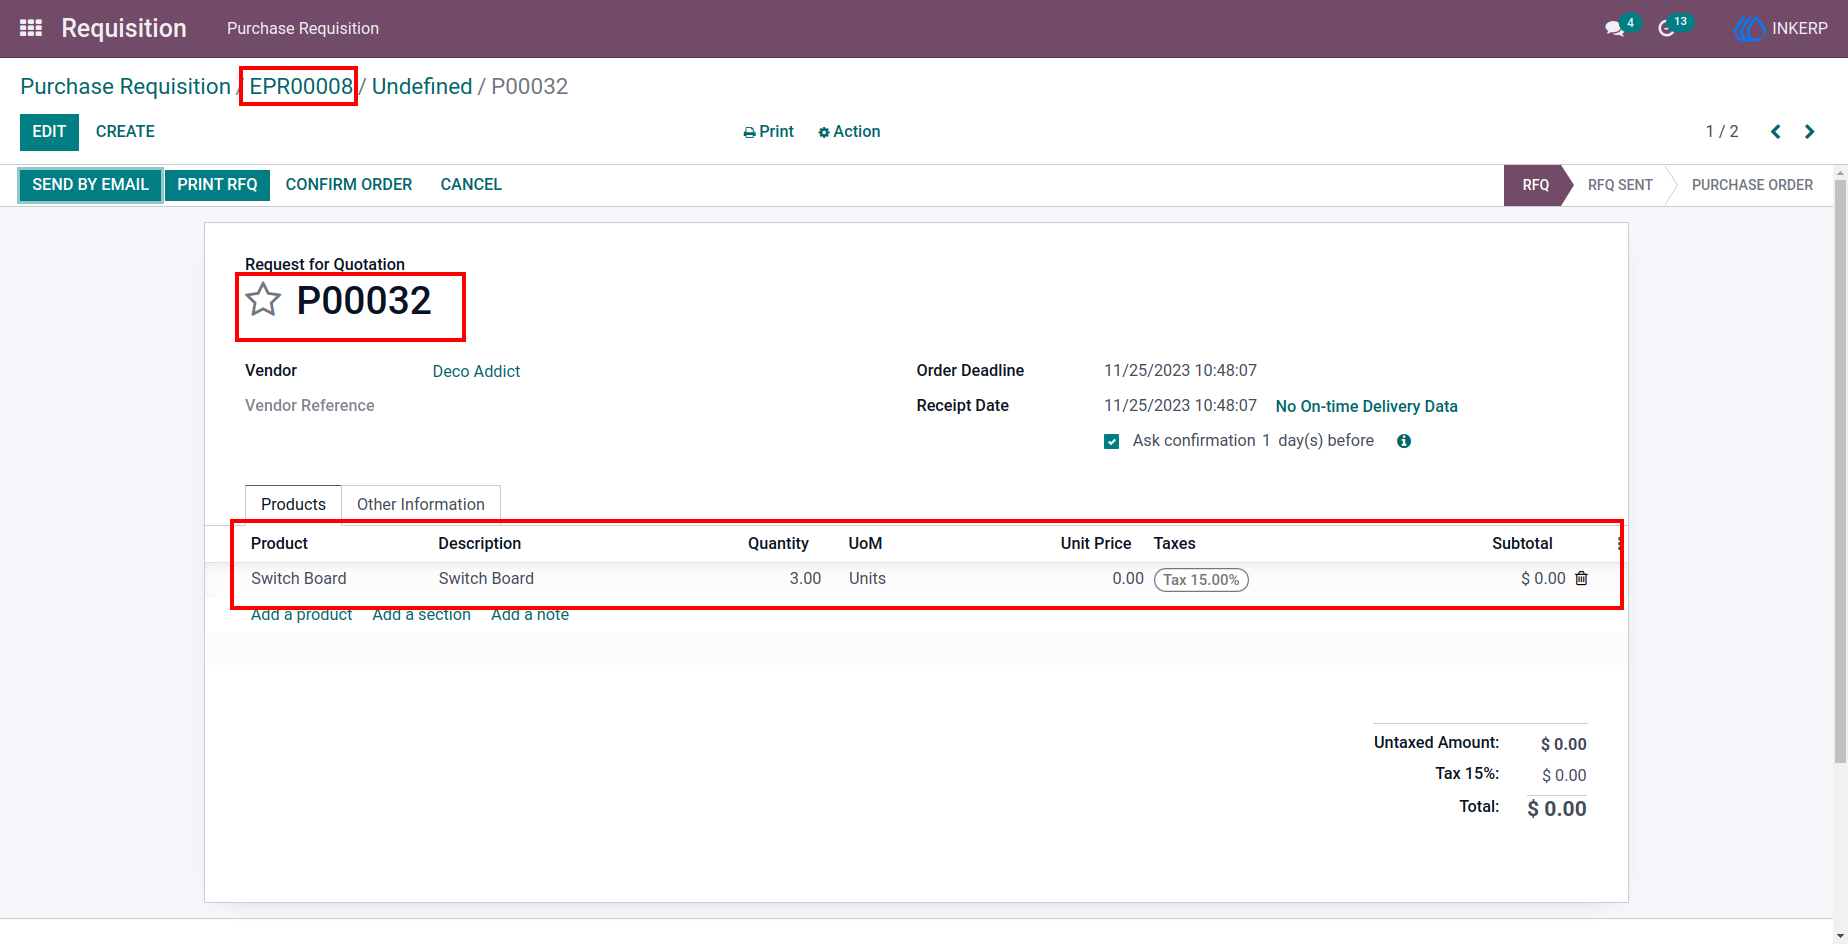Click the vertical scrollbar
The width and height of the screenshot is (1848, 944).
pyautogui.click(x=1840, y=470)
